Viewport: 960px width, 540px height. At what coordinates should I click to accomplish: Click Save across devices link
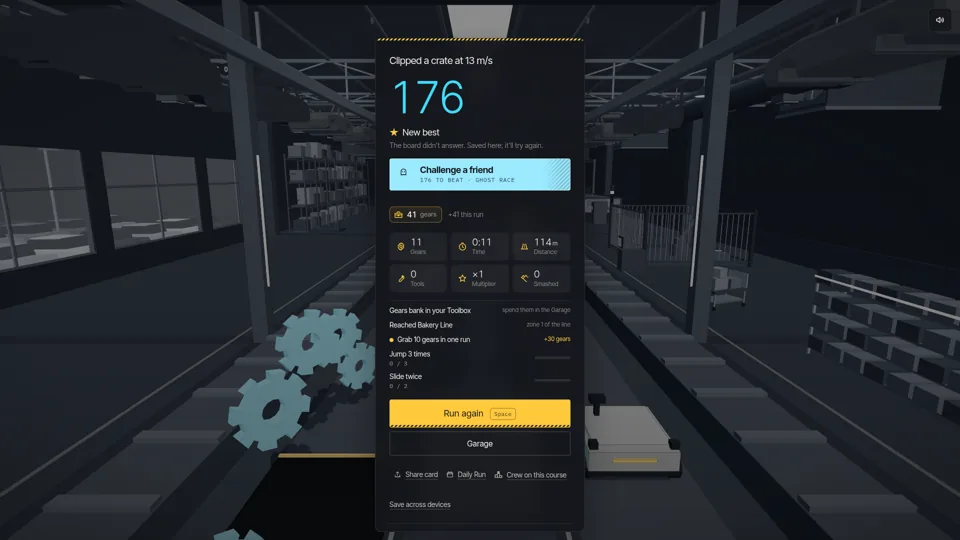coord(419,504)
